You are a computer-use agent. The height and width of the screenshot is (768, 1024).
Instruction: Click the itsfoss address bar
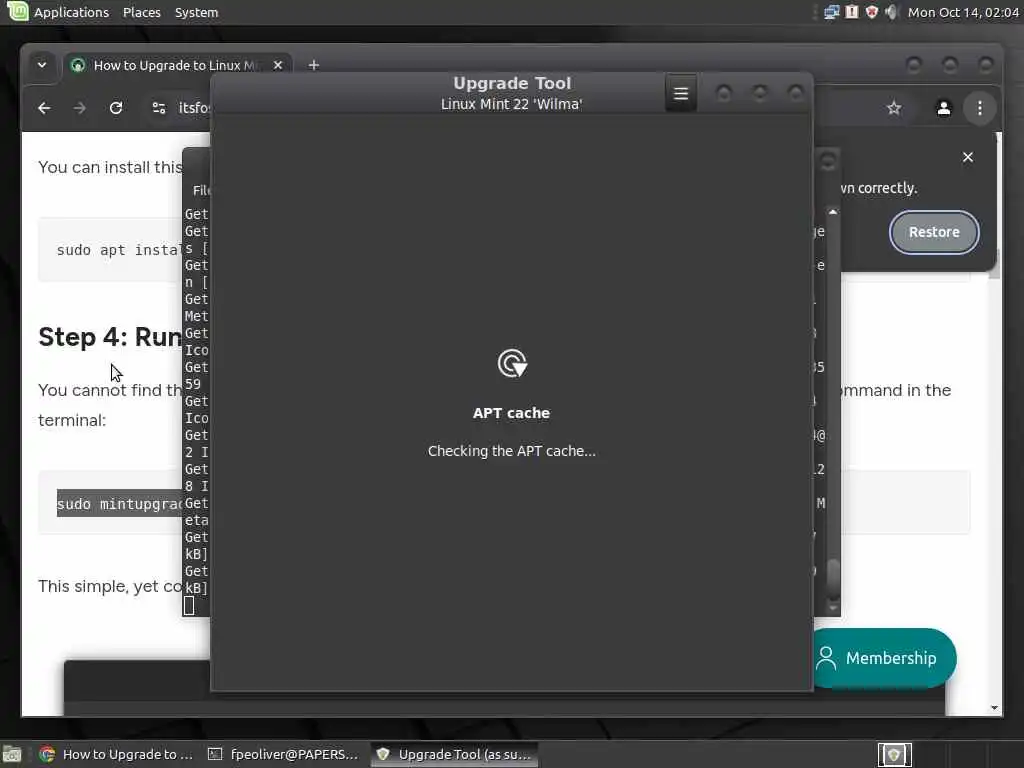click(194, 108)
